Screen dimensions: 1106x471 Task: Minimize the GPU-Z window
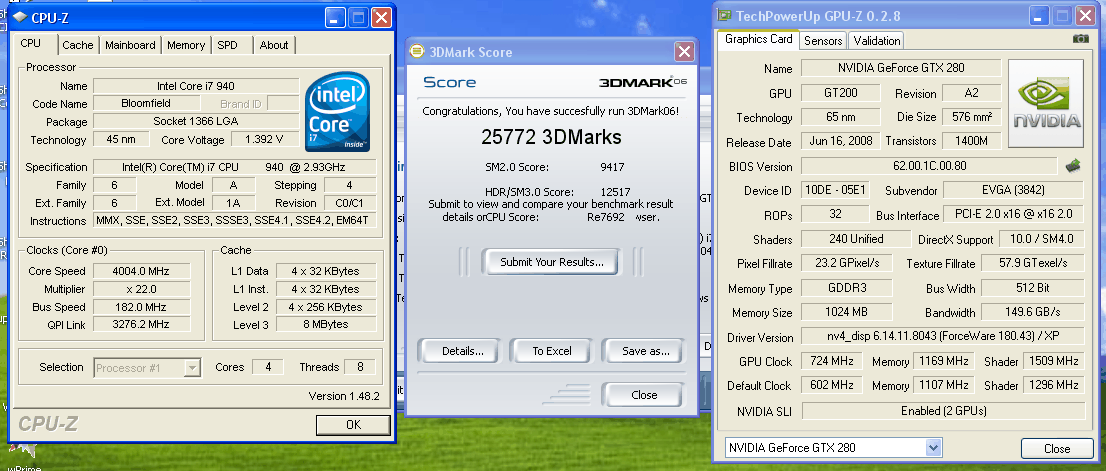1038,16
